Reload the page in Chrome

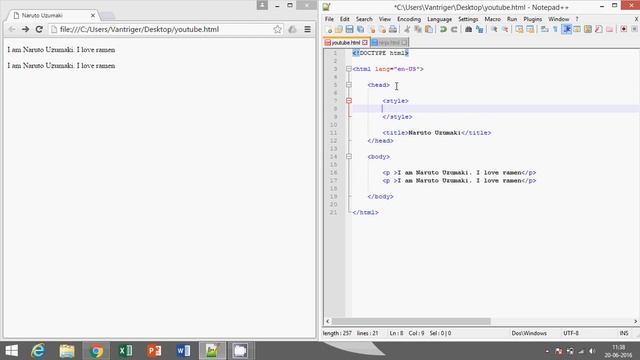coord(39,29)
